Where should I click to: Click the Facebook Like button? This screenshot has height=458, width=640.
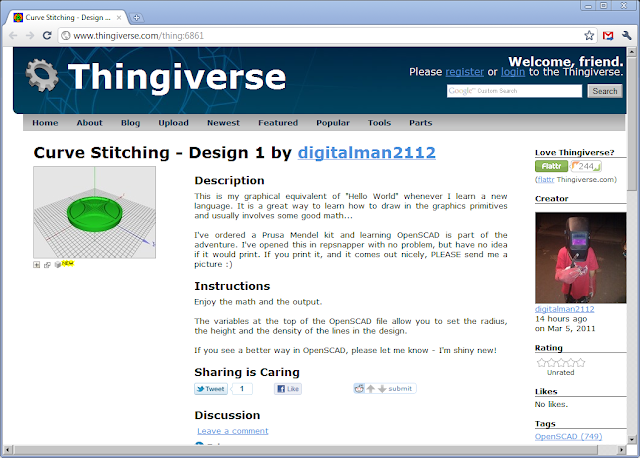coord(288,389)
